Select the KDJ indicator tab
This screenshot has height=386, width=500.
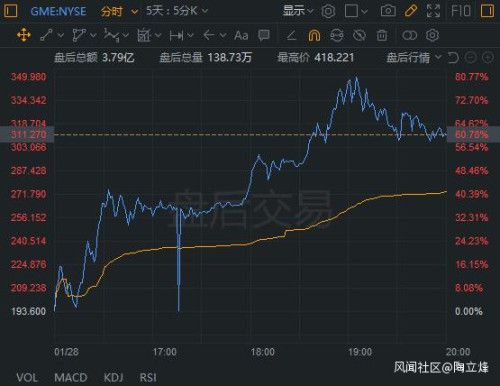point(113,378)
